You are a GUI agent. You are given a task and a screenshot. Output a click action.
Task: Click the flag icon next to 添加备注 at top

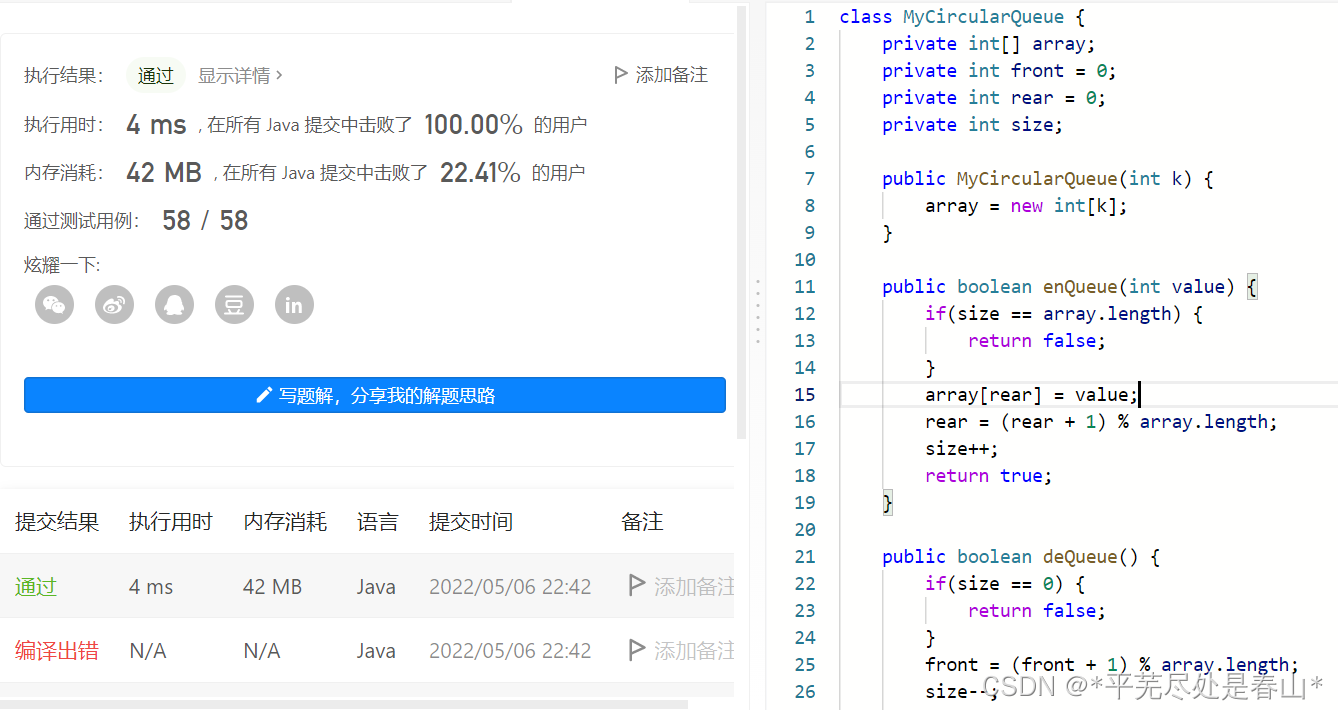(x=621, y=75)
